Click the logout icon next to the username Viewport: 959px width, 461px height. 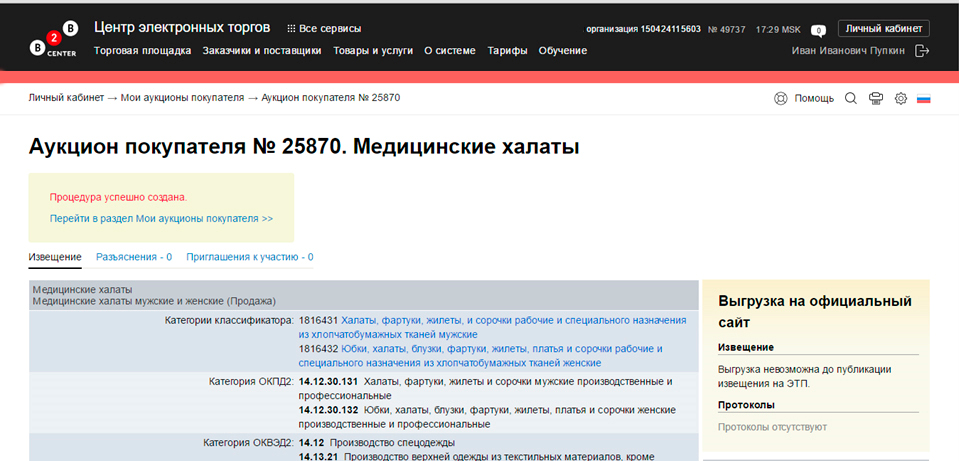[x=921, y=51]
